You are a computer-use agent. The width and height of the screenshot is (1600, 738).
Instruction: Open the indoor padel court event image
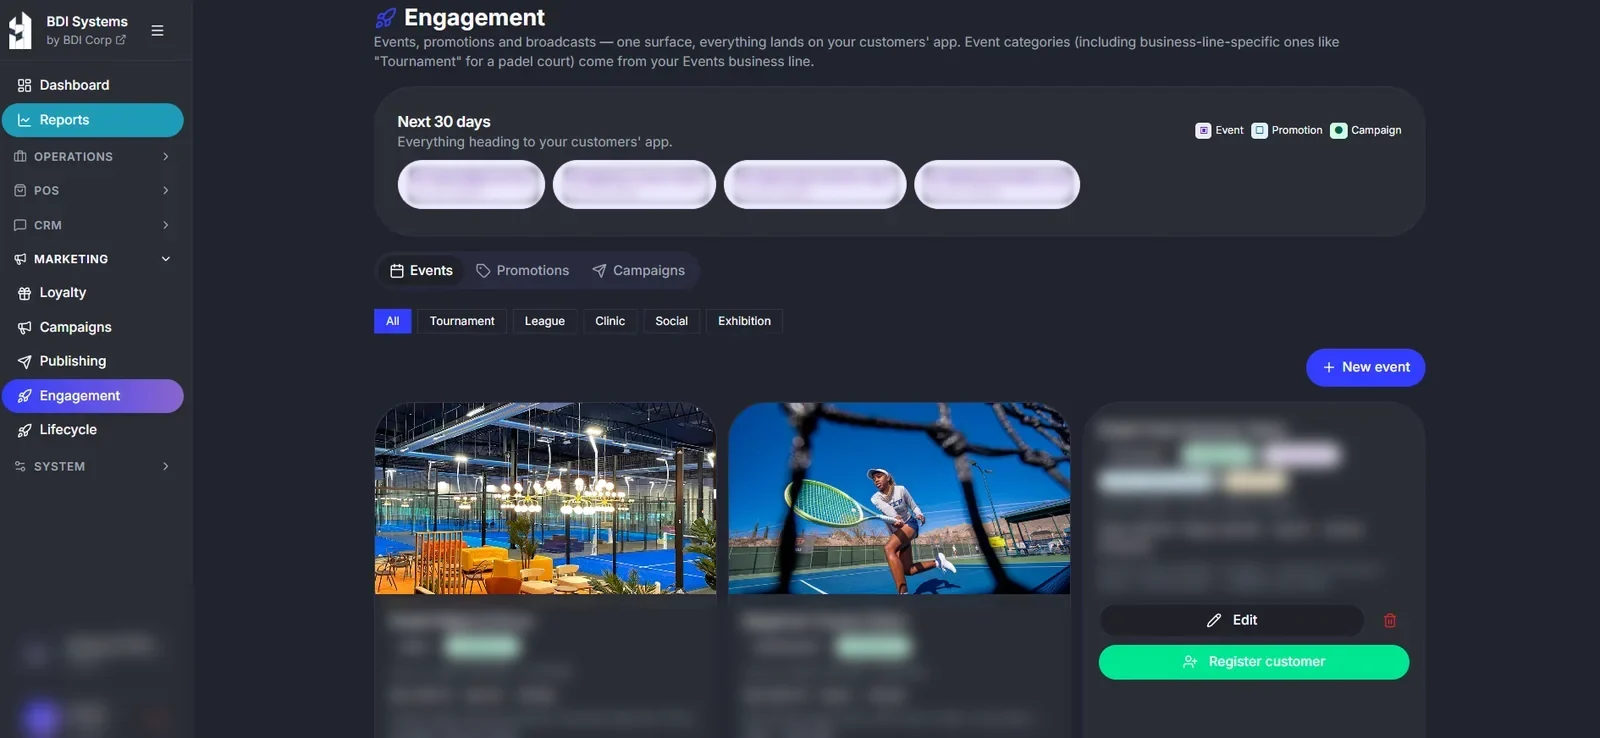pyautogui.click(x=546, y=498)
